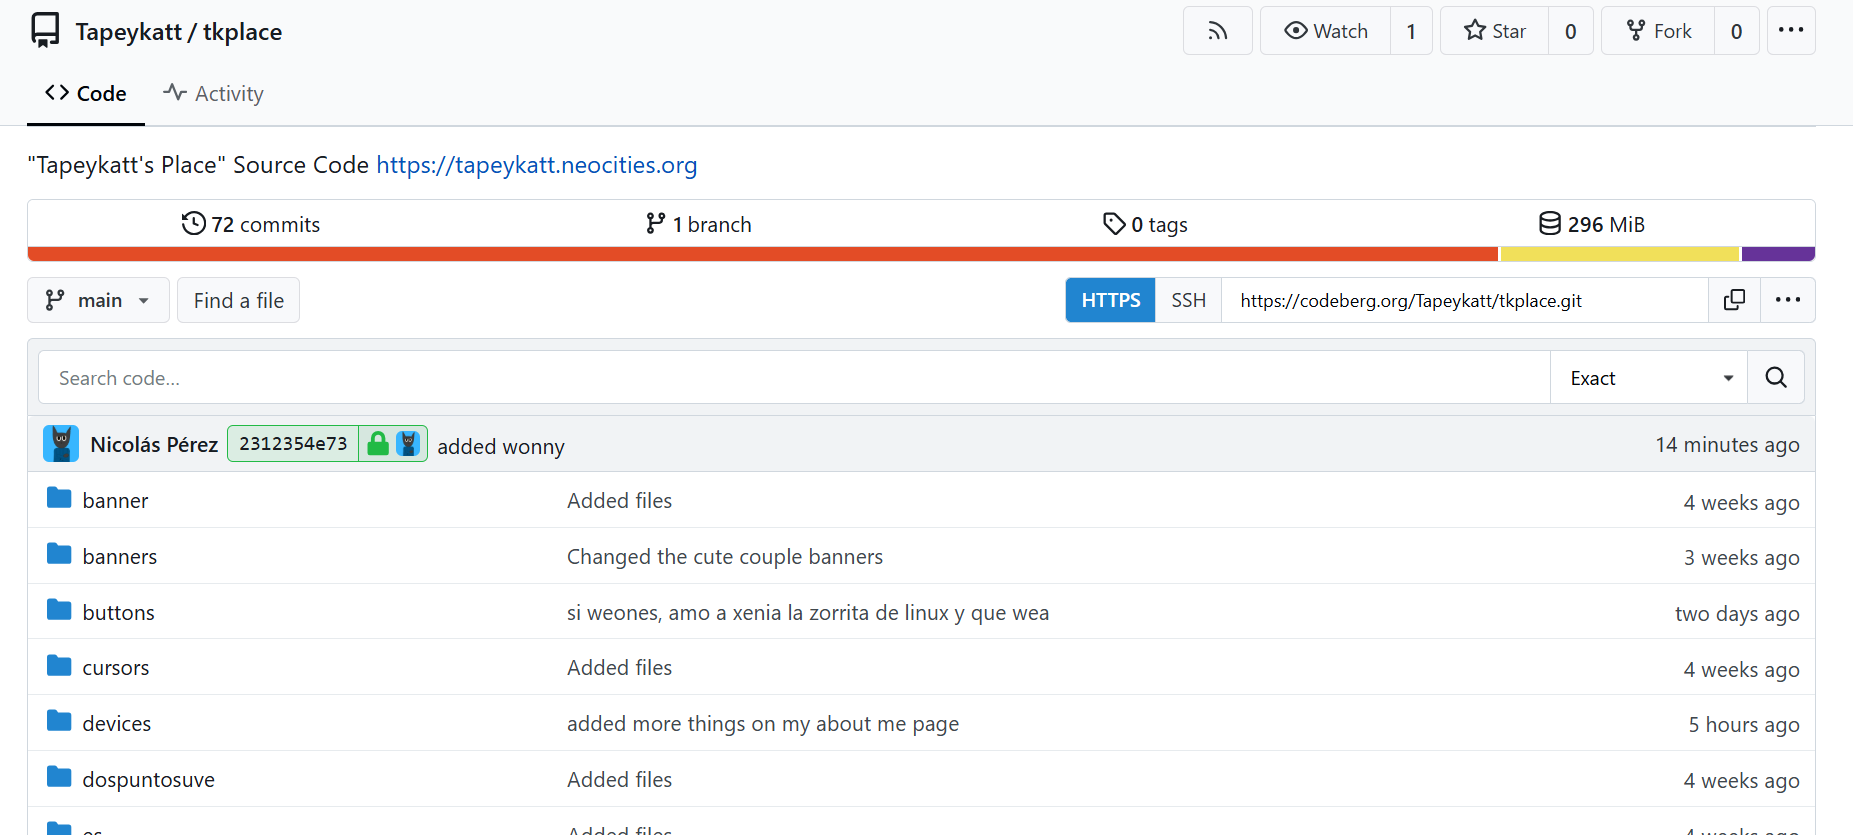The width and height of the screenshot is (1853, 835).
Task: Open the buttons folder icon
Action: 59,611
